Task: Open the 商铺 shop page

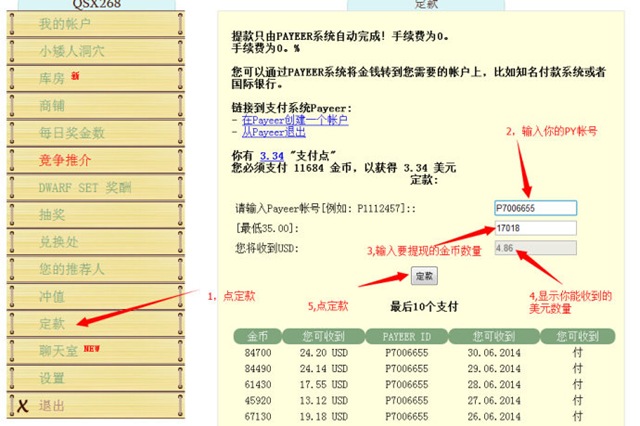Action: [x=53, y=105]
